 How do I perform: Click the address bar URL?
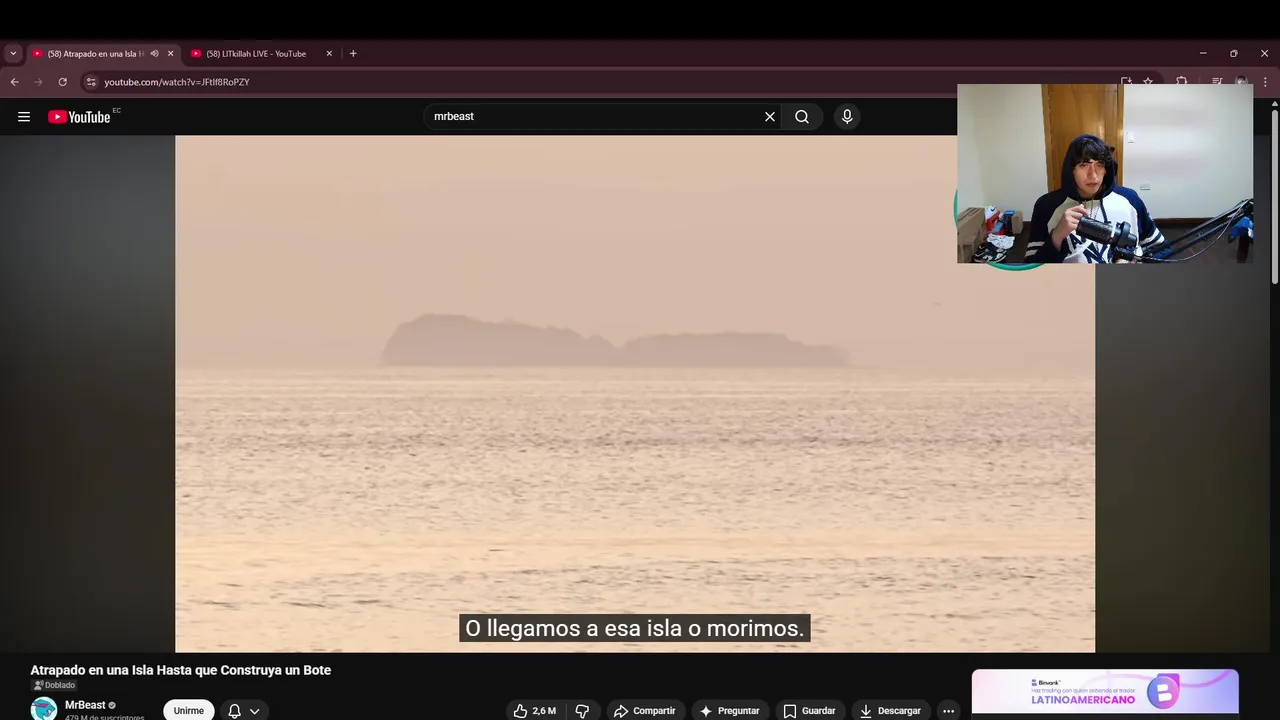pyautogui.click(x=177, y=82)
